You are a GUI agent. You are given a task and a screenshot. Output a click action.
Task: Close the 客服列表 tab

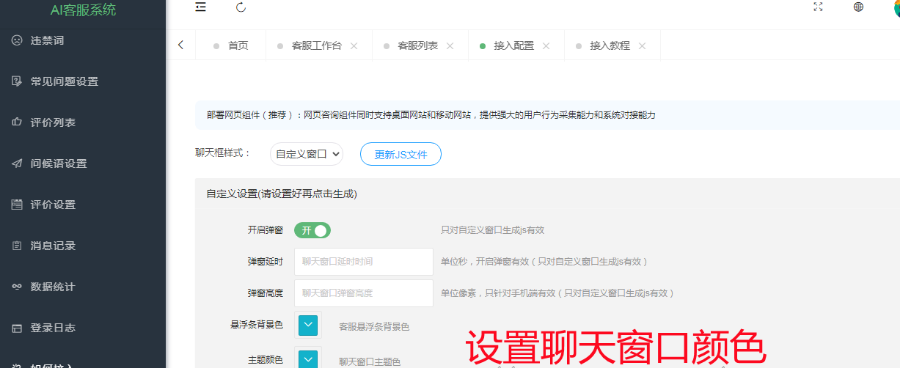450,46
